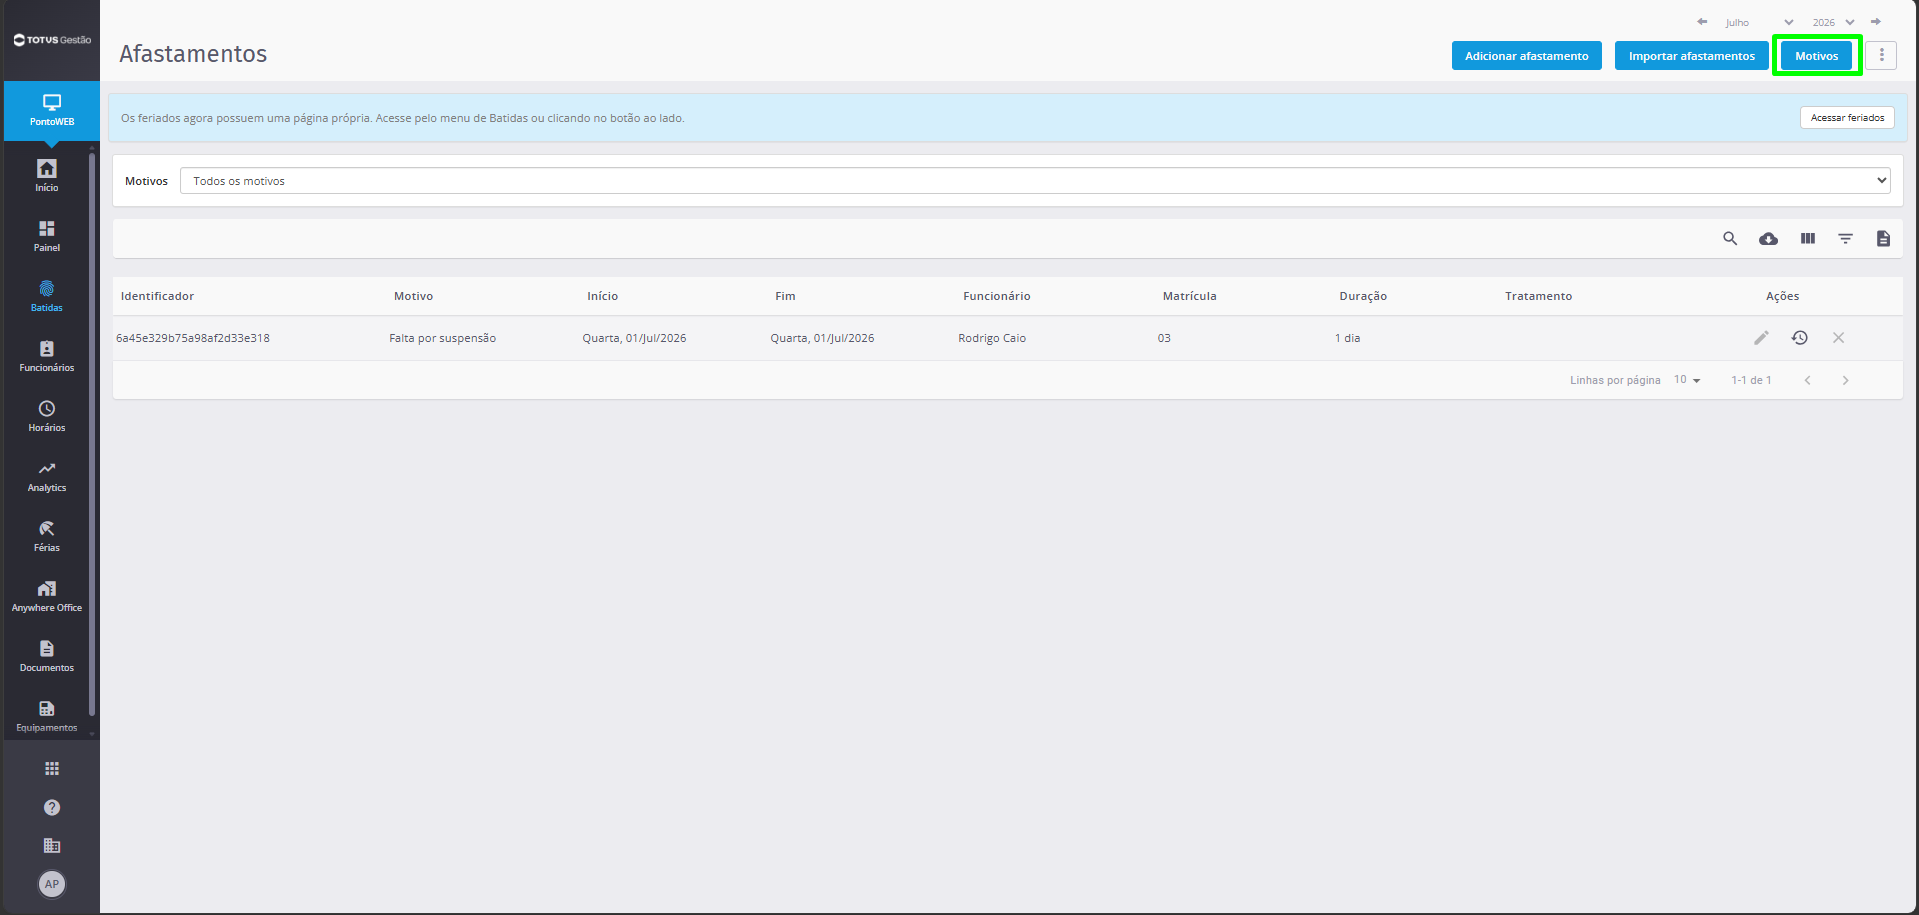Screen dimensions: 1919x915
Task: Go to previous month arrow
Action: pyautogui.click(x=1702, y=22)
